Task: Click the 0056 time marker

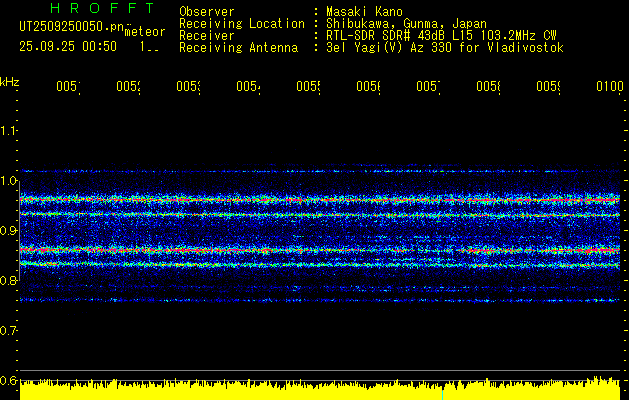Action: tap(368, 87)
